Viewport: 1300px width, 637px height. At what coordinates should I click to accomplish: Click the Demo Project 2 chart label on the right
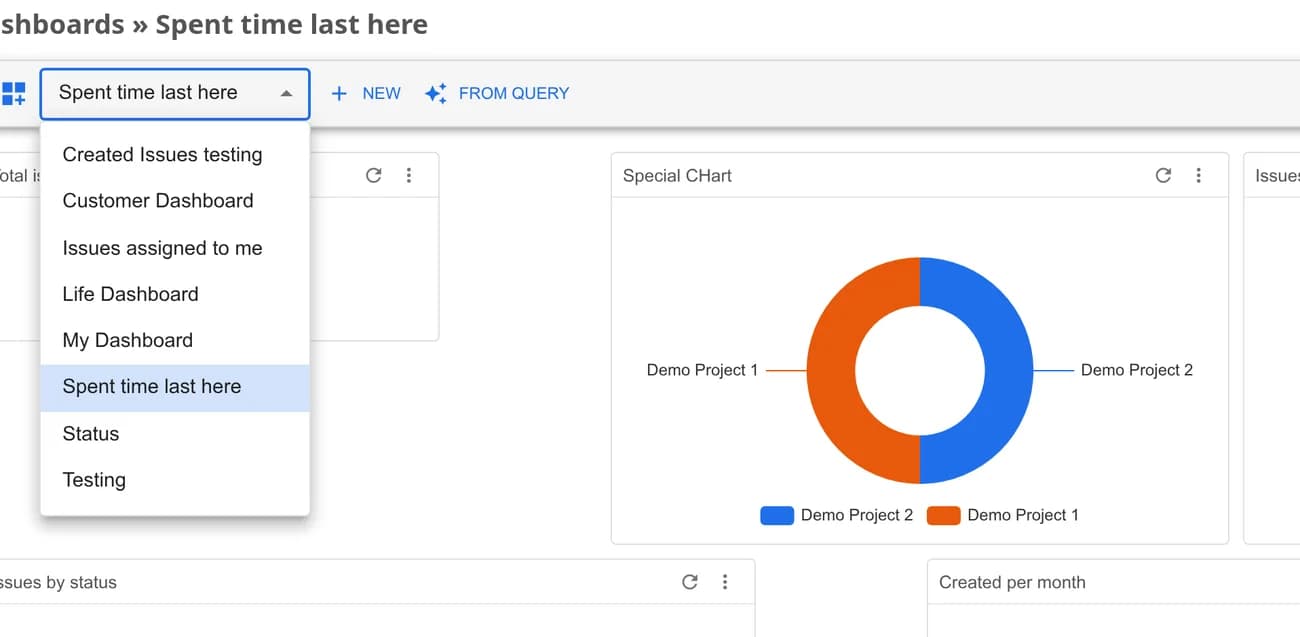(1137, 370)
